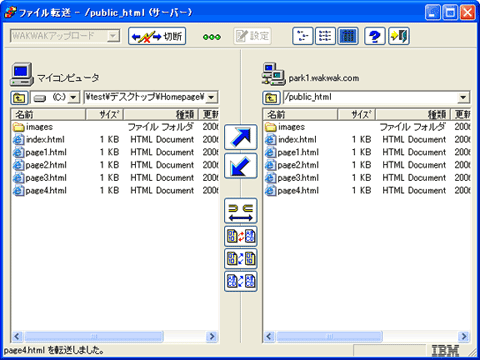
Task: Go up one folder on server panel
Action: [271, 98]
